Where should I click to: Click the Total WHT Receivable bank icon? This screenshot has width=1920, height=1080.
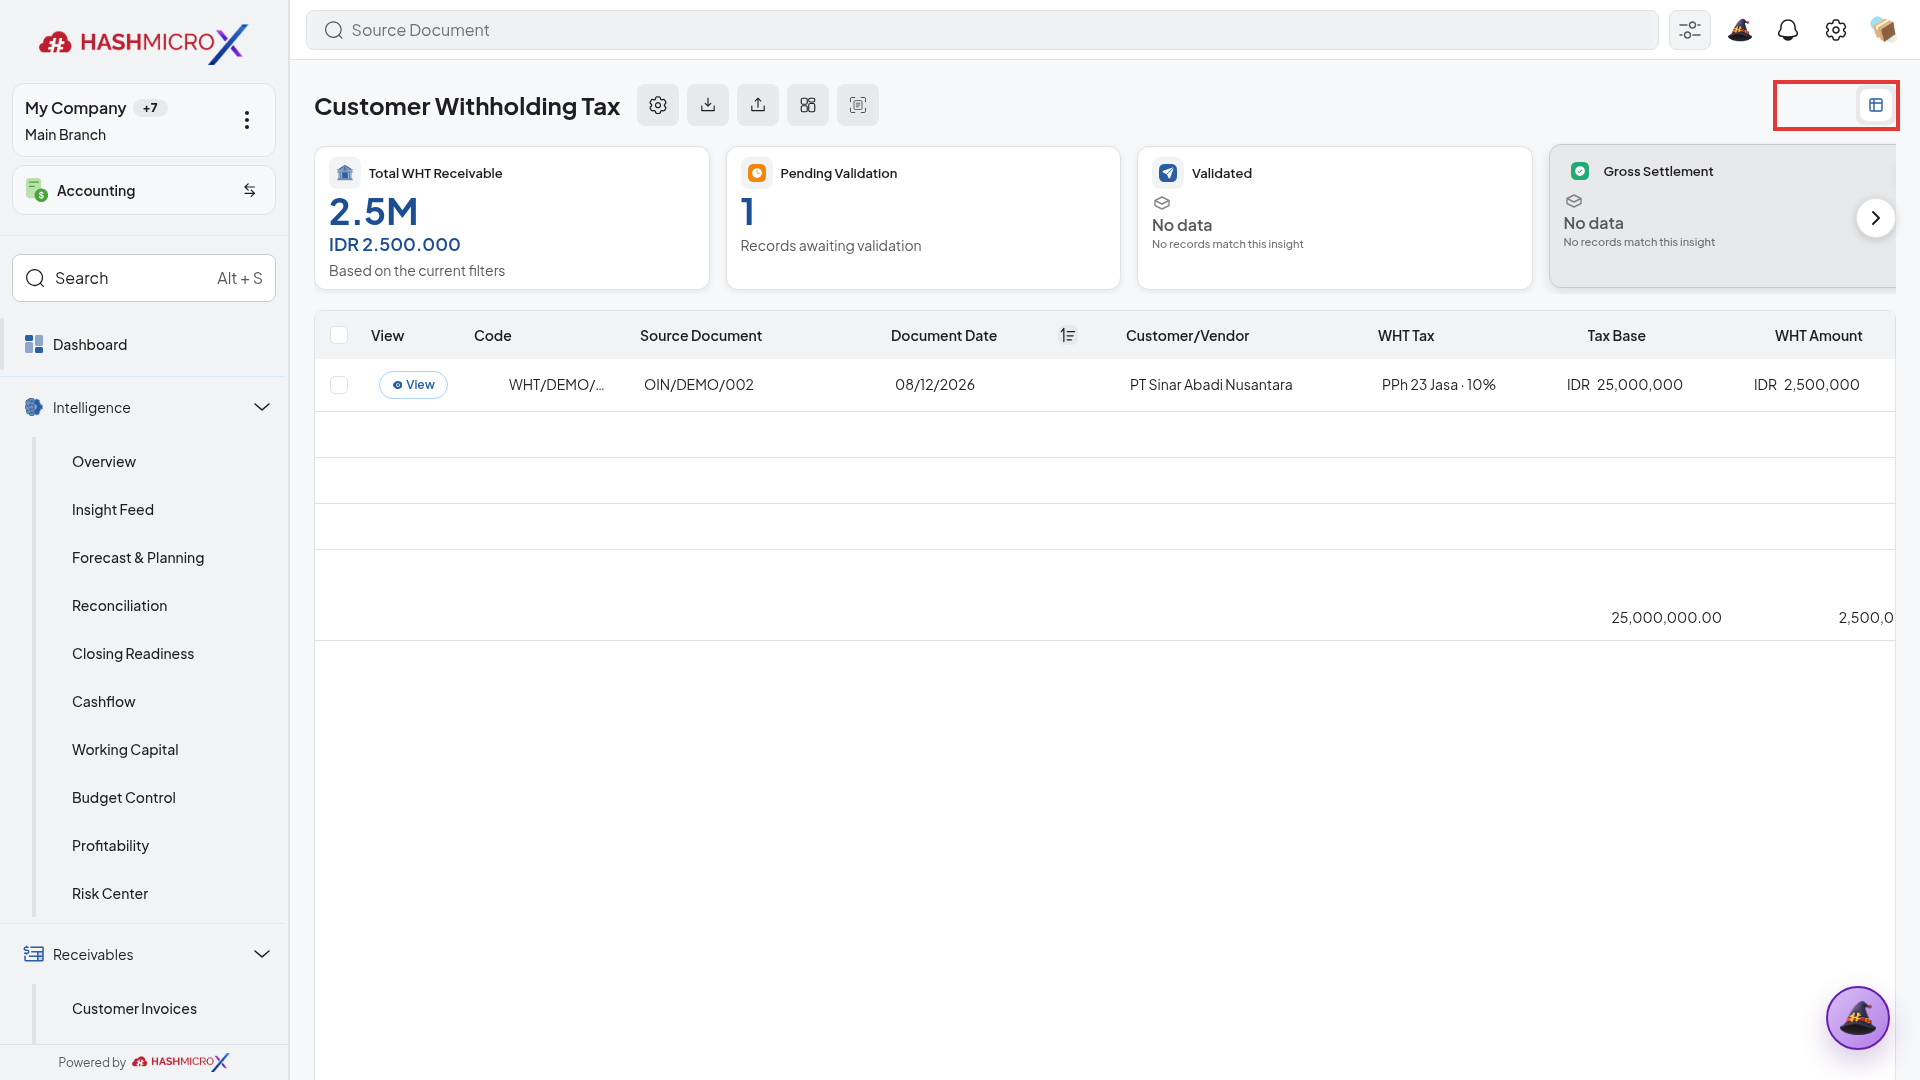coord(345,173)
